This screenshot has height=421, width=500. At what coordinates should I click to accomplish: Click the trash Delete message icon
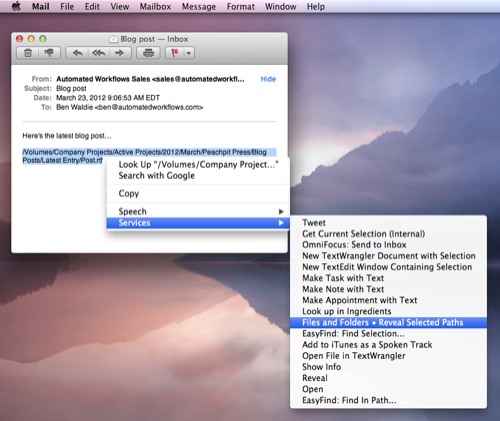[28, 53]
